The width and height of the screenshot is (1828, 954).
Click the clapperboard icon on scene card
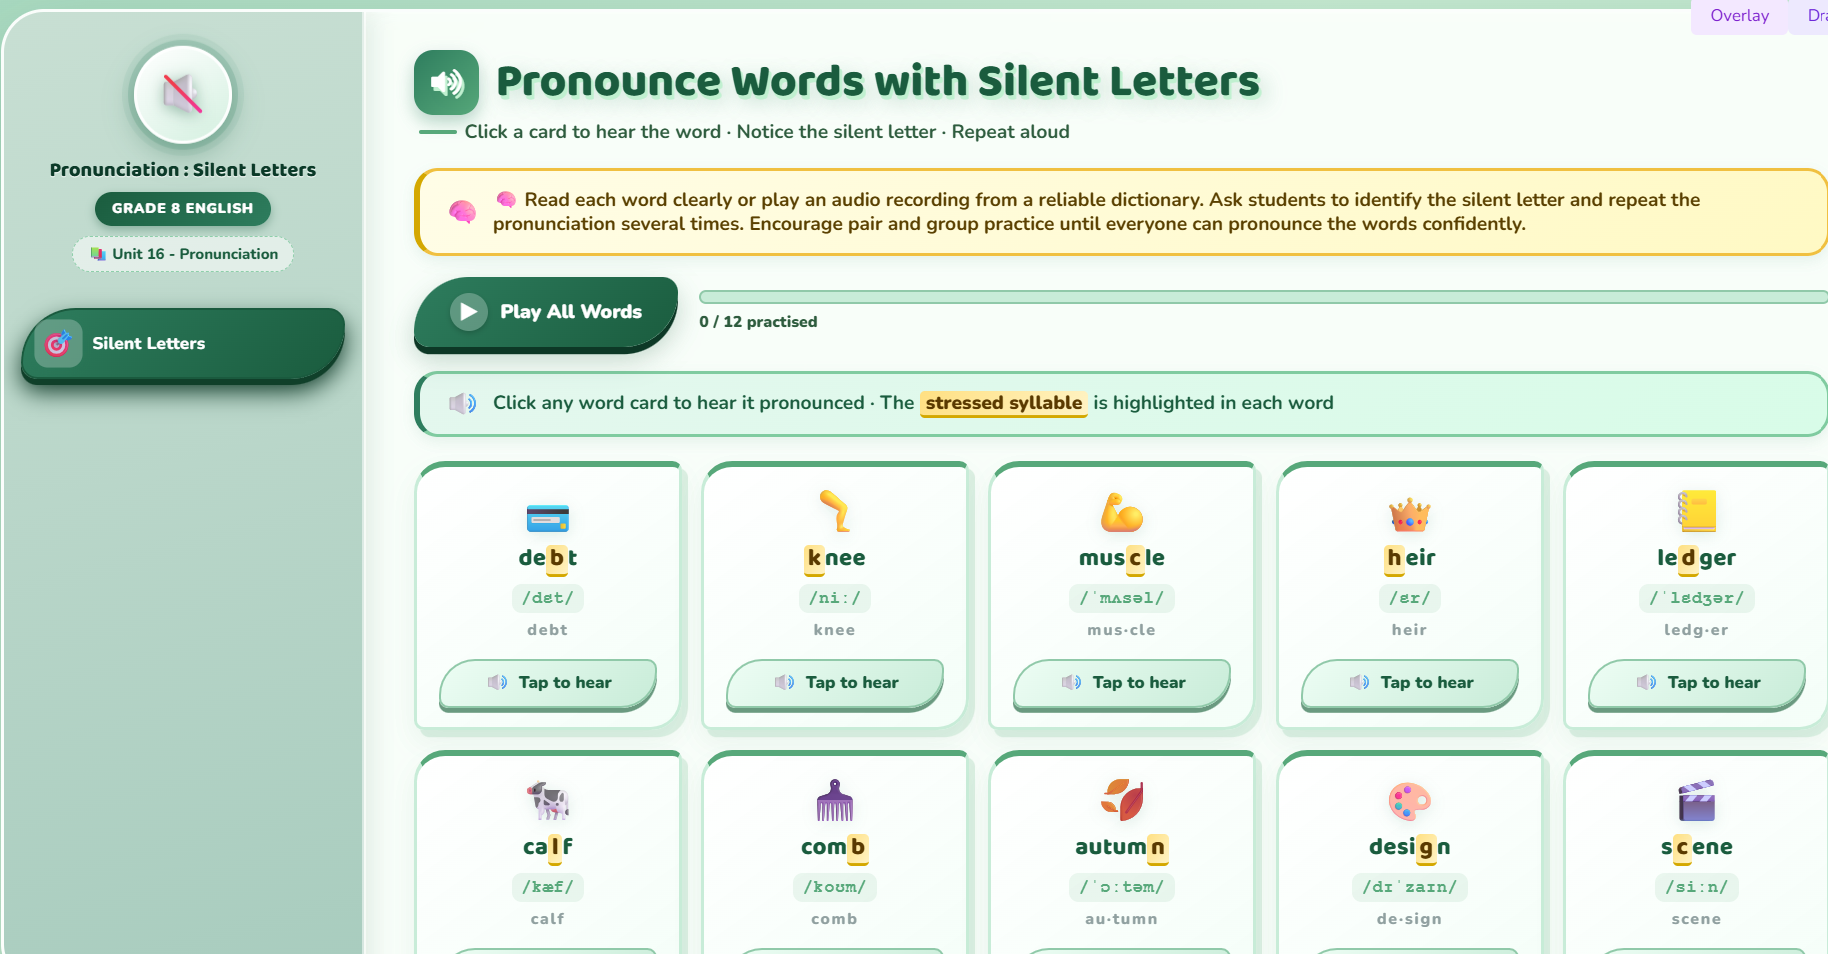pyautogui.click(x=1696, y=800)
